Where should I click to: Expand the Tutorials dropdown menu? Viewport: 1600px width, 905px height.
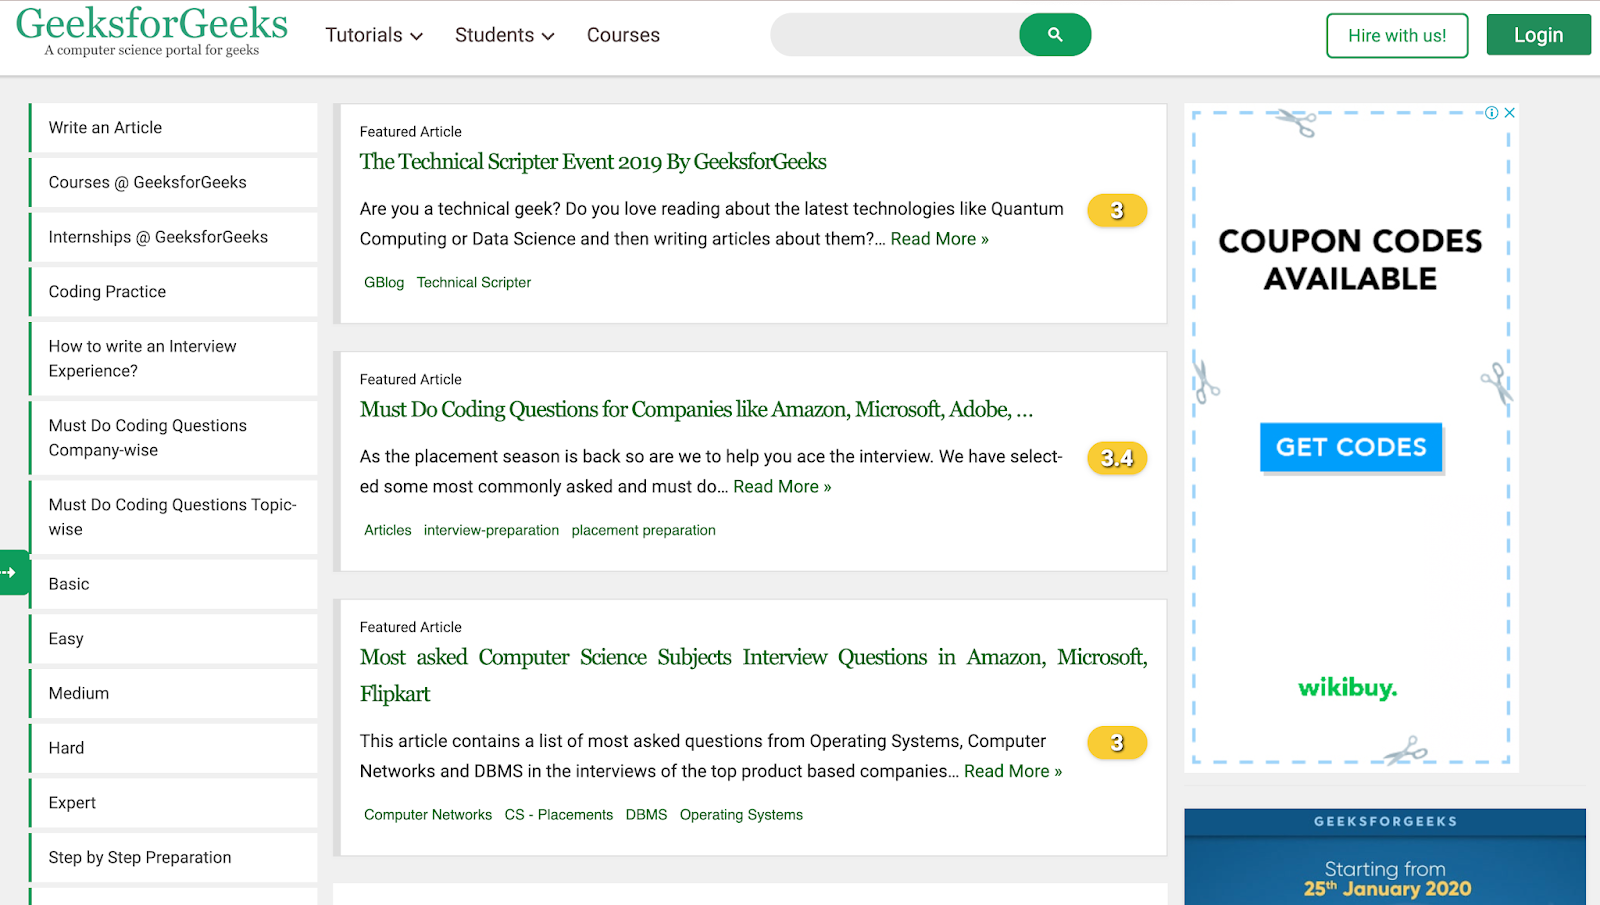[374, 35]
